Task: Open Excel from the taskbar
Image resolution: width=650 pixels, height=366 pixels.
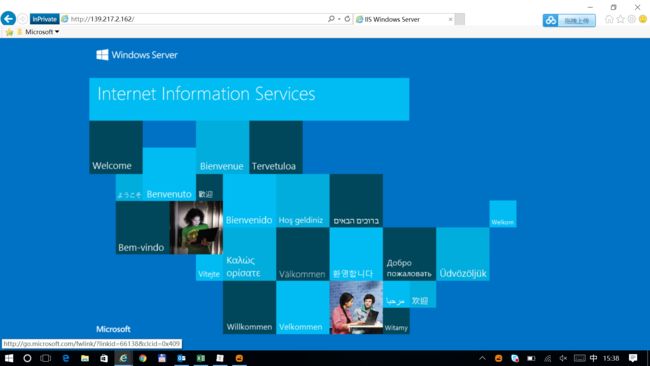Action: (x=201, y=358)
